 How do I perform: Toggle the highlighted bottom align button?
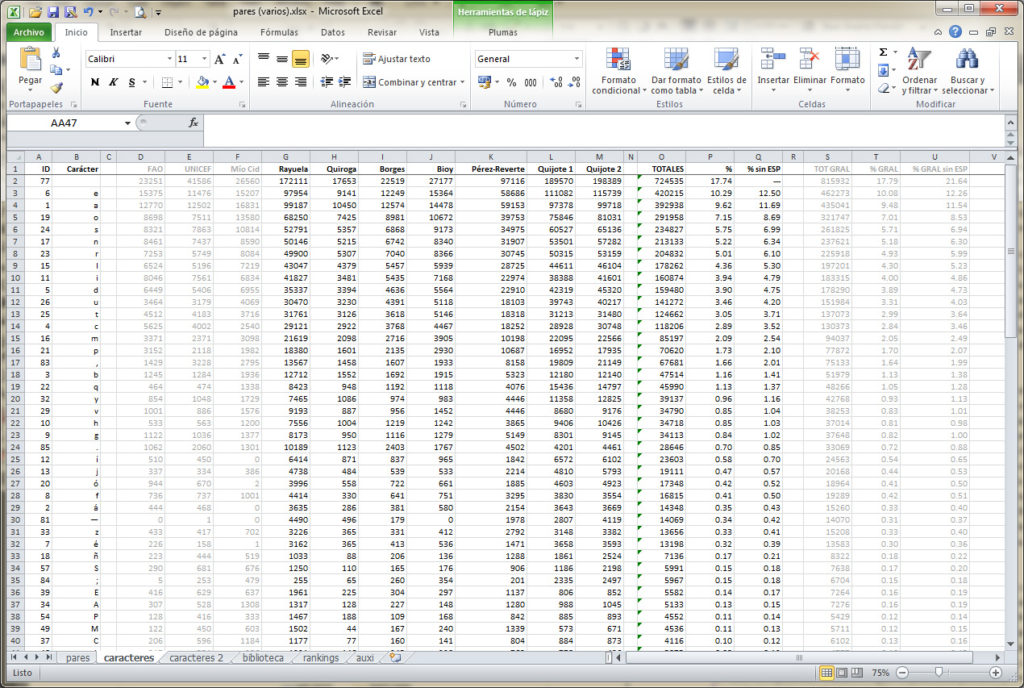(301, 59)
